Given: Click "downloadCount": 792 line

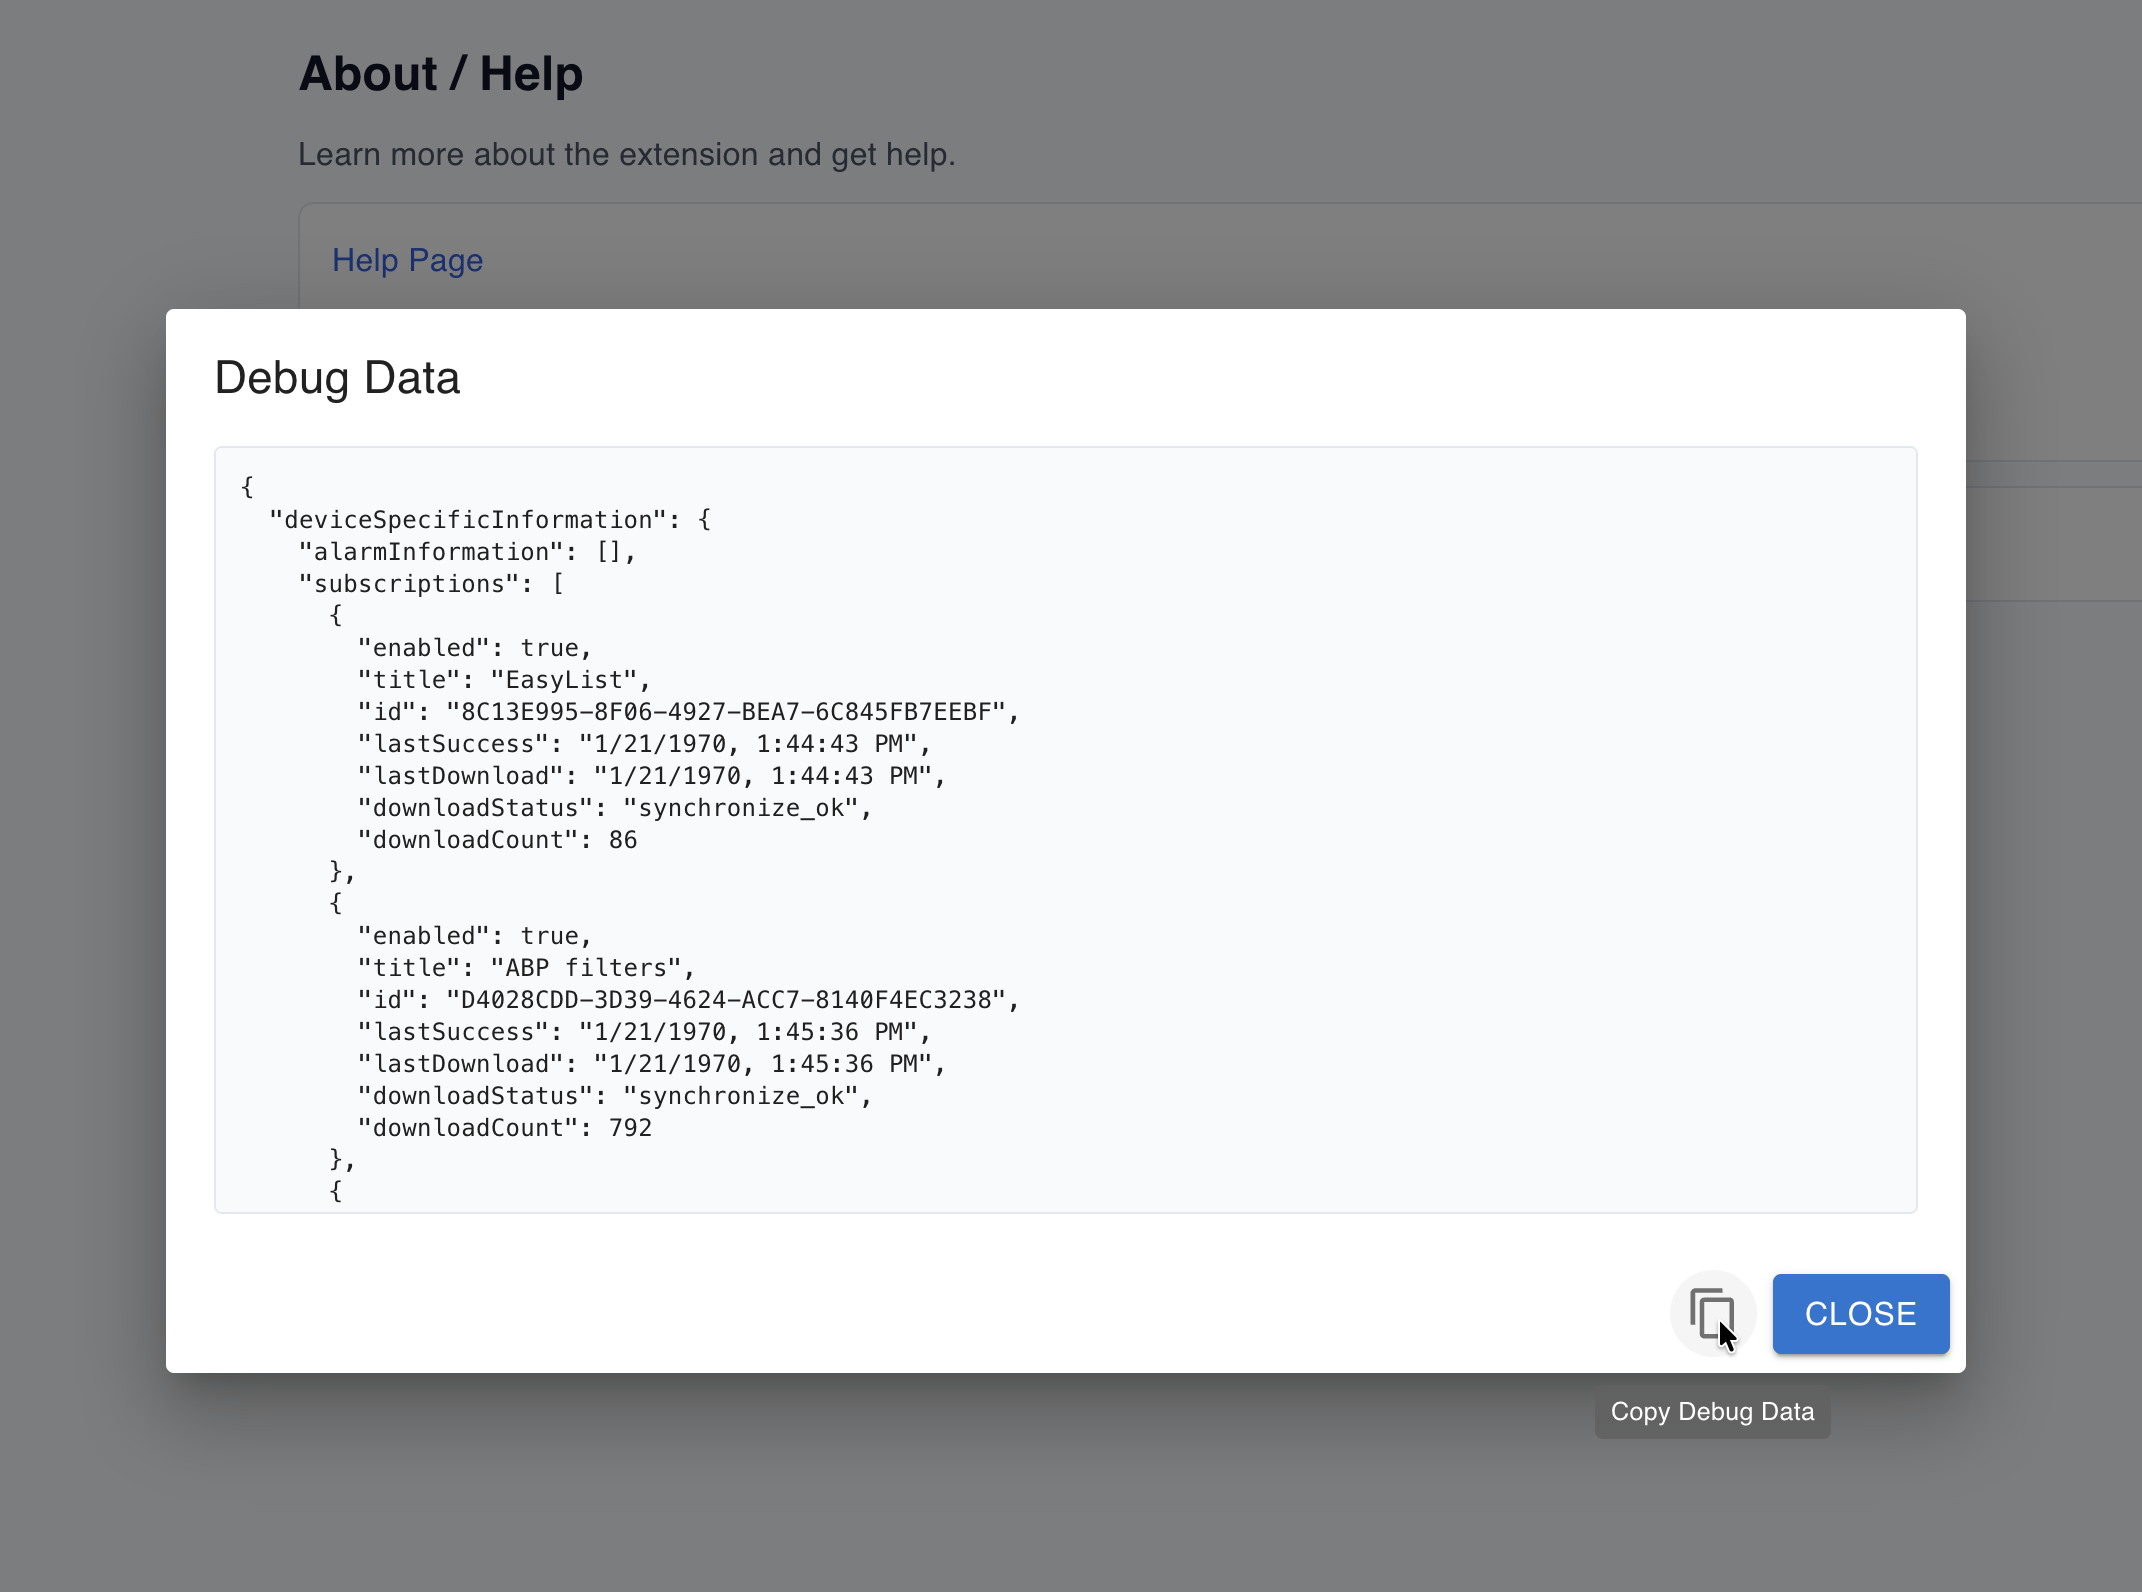Looking at the screenshot, I should [505, 1128].
